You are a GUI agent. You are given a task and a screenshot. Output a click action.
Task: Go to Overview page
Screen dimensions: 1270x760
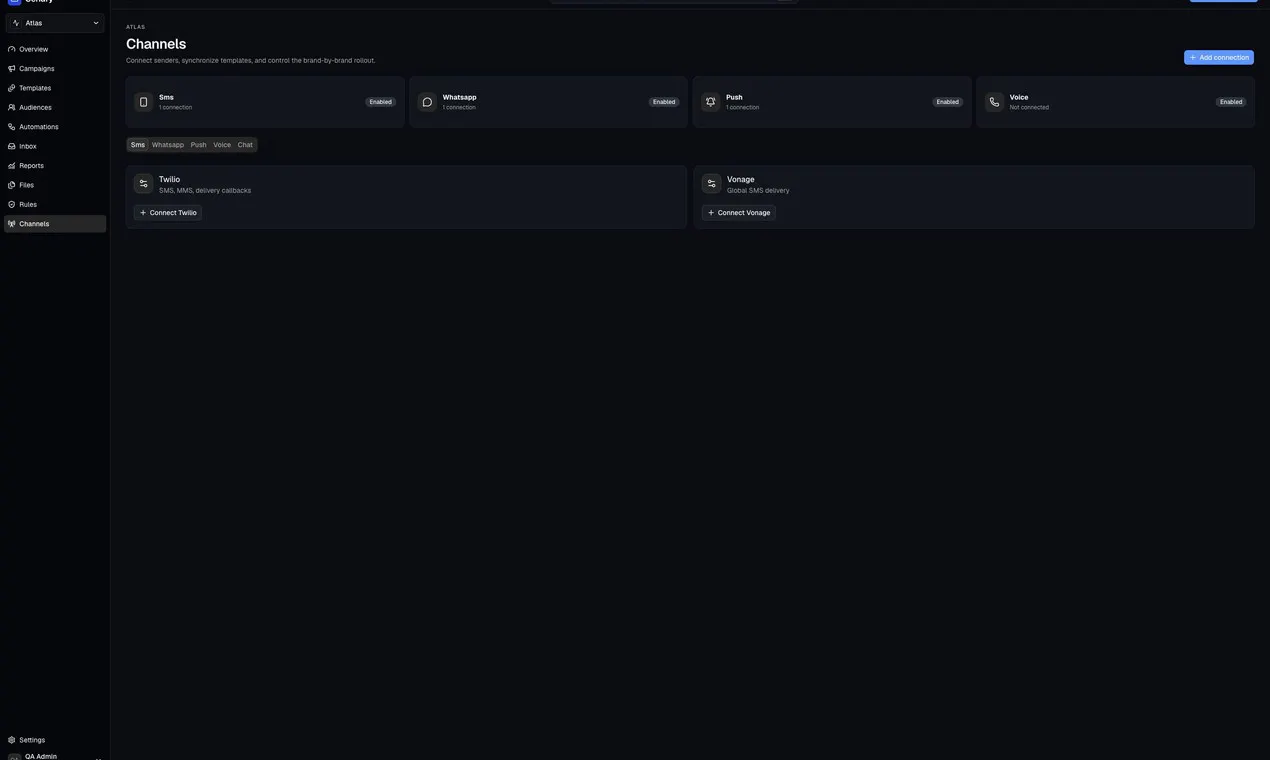[x=55, y=49]
